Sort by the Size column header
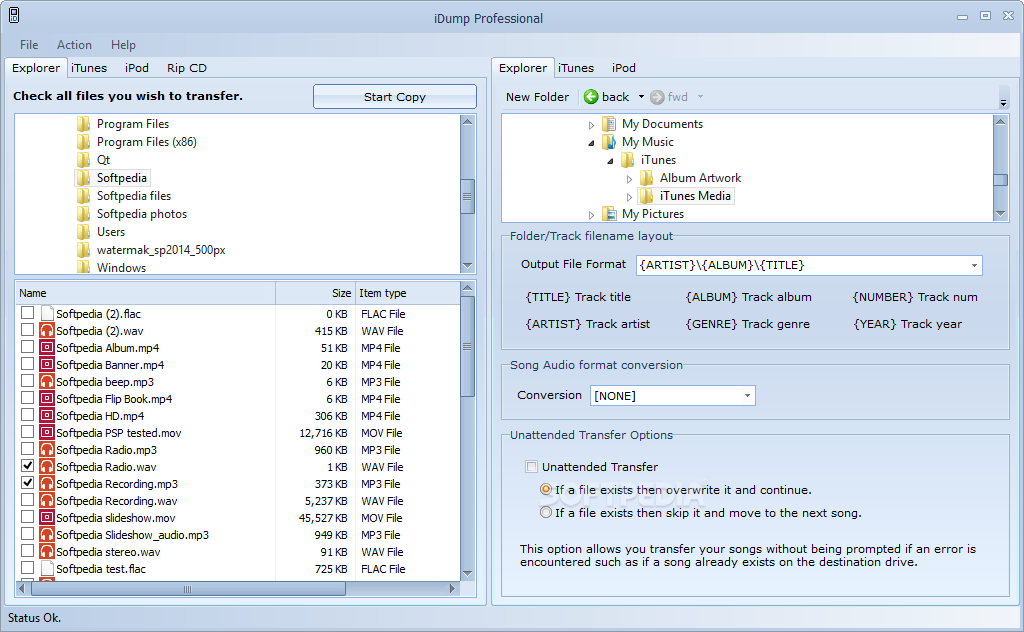The width and height of the screenshot is (1024, 632). [x=315, y=293]
